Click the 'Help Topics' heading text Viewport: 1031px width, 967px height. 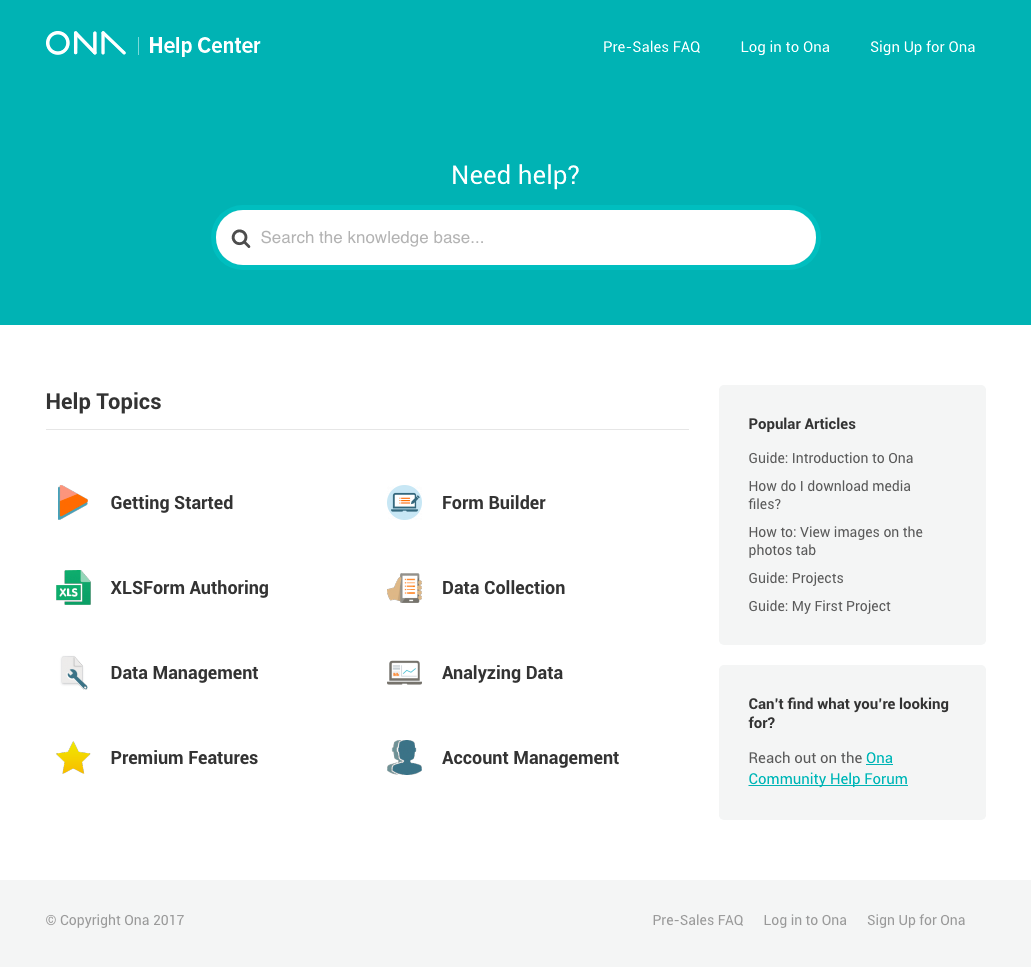point(103,402)
